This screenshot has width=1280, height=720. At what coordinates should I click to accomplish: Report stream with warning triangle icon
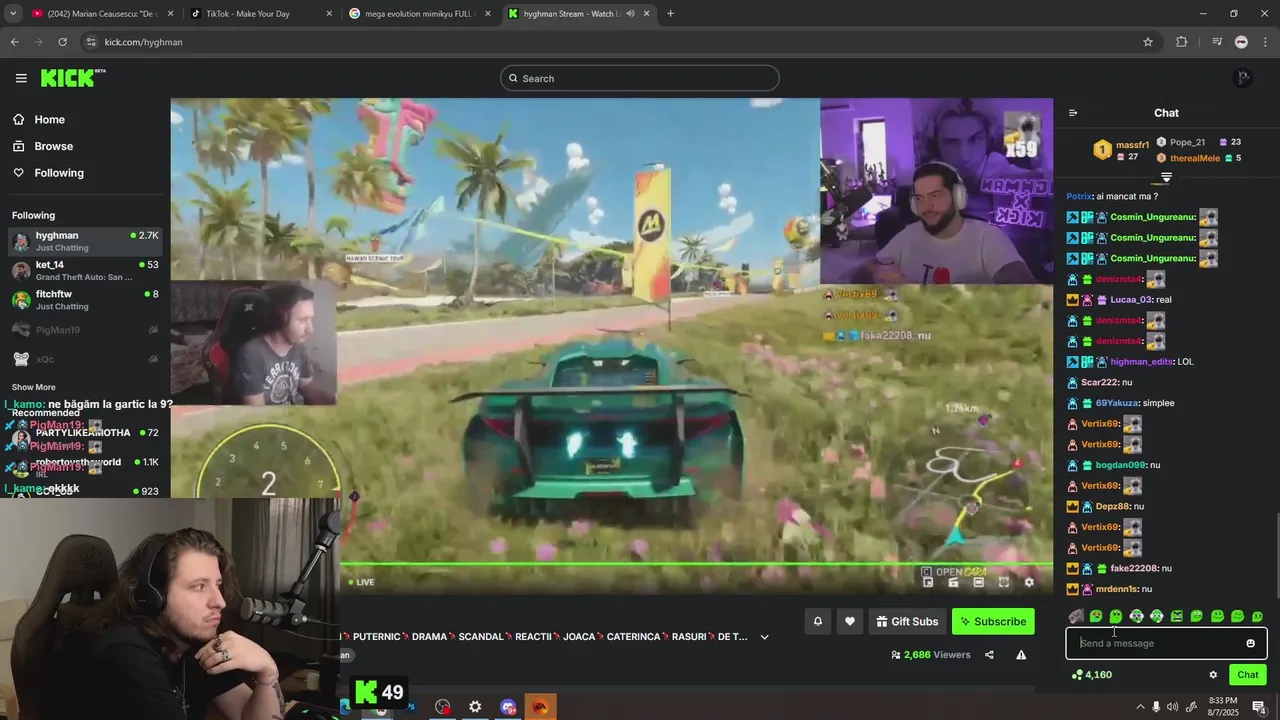point(1021,655)
